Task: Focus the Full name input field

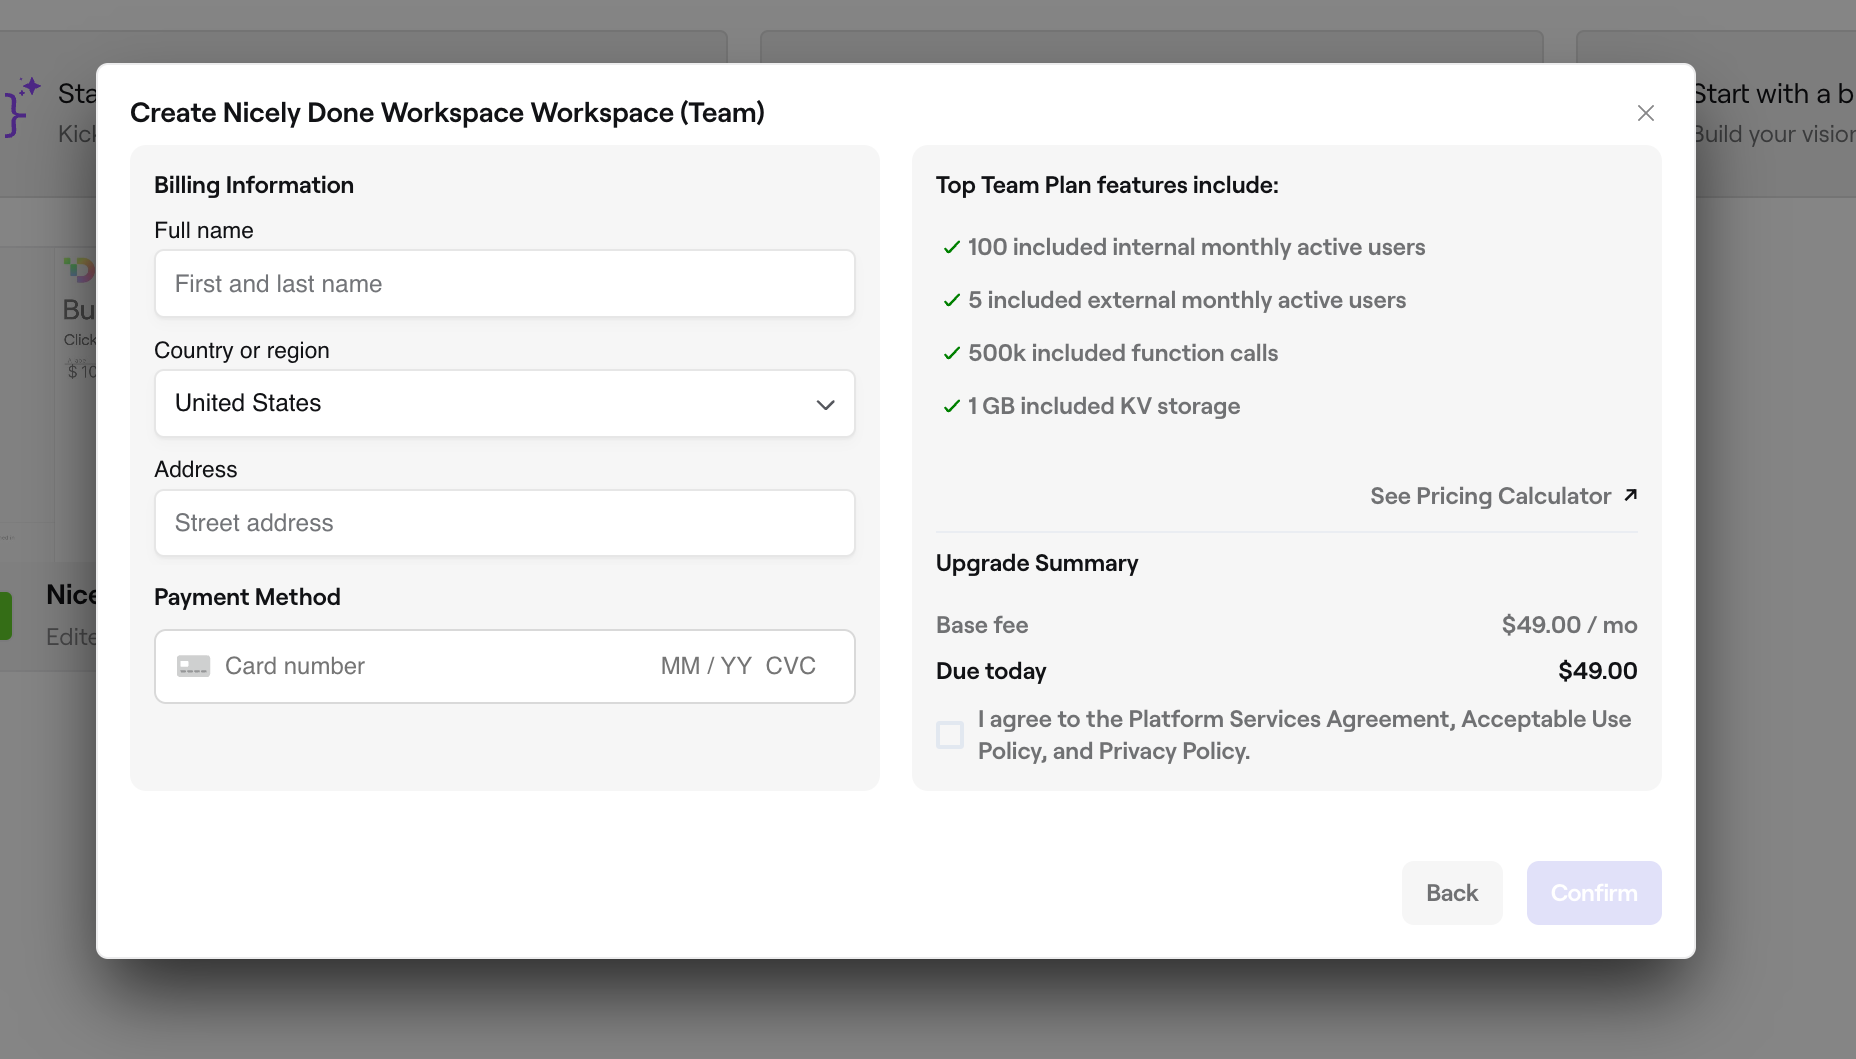Action: (504, 284)
